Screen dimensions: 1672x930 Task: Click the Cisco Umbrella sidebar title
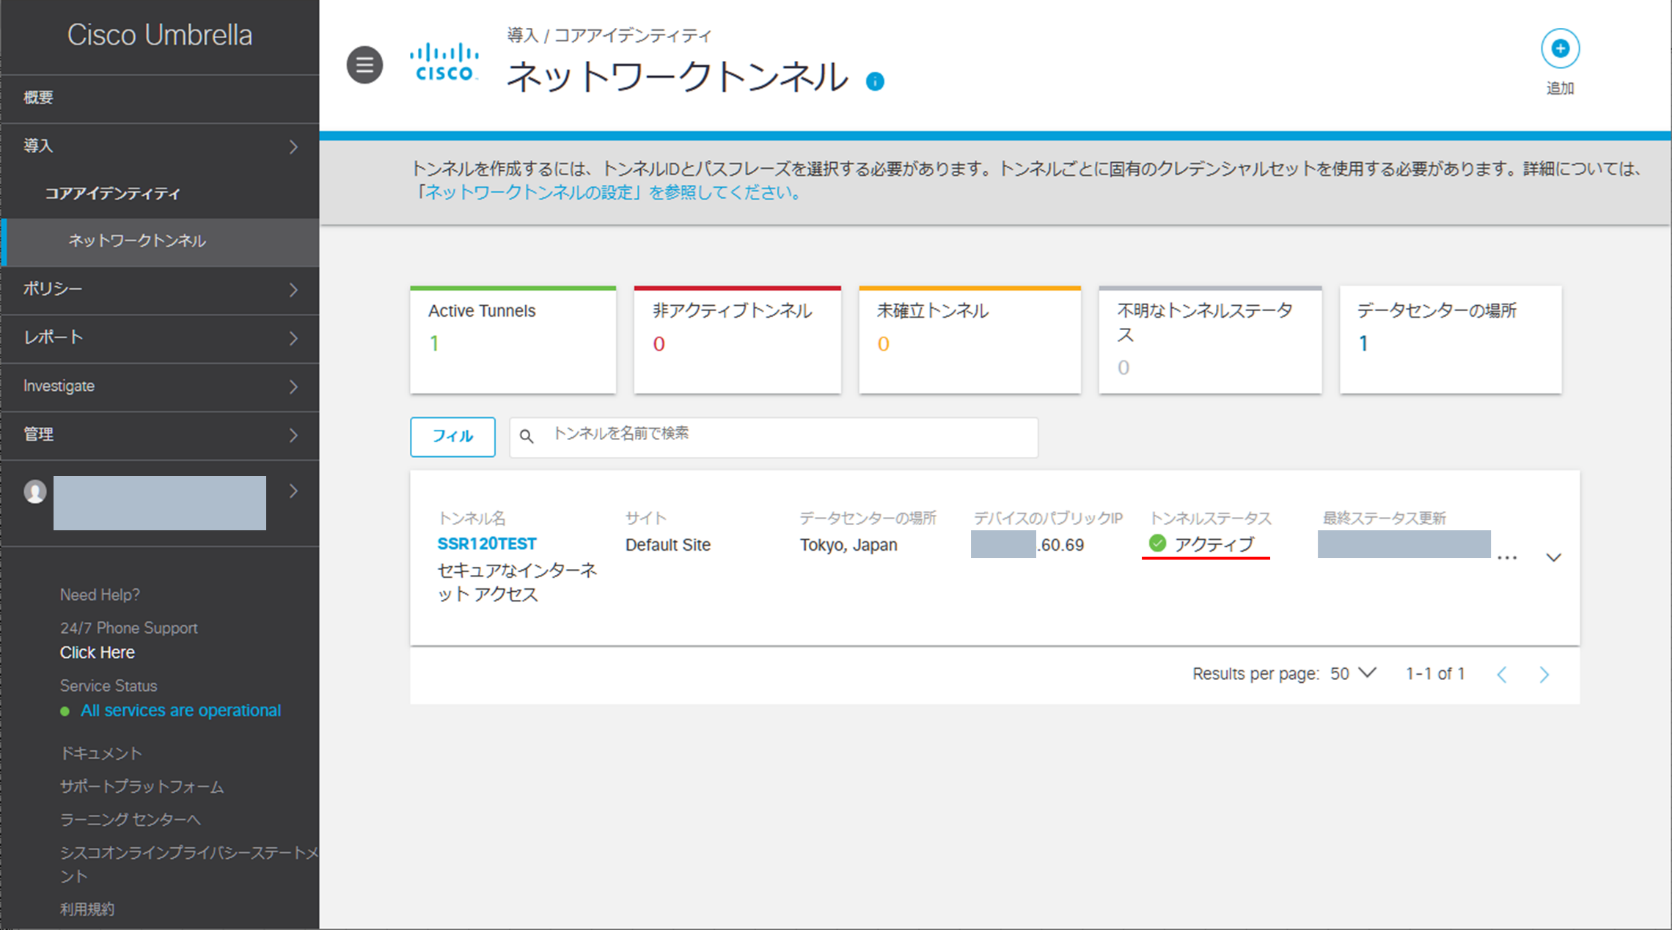pyautogui.click(x=160, y=35)
